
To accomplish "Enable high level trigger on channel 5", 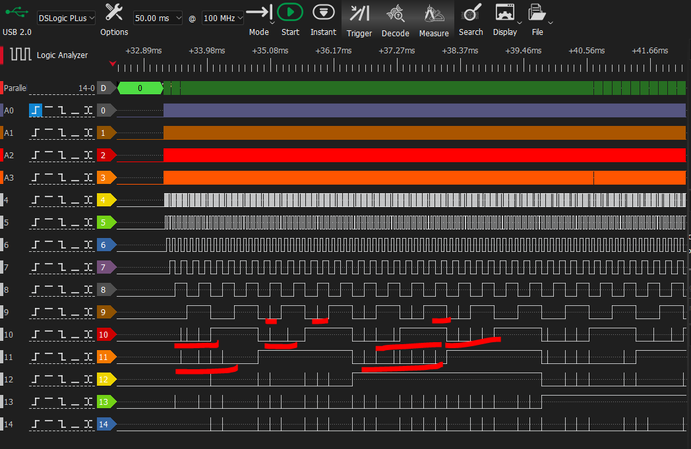I will [49, 222].
